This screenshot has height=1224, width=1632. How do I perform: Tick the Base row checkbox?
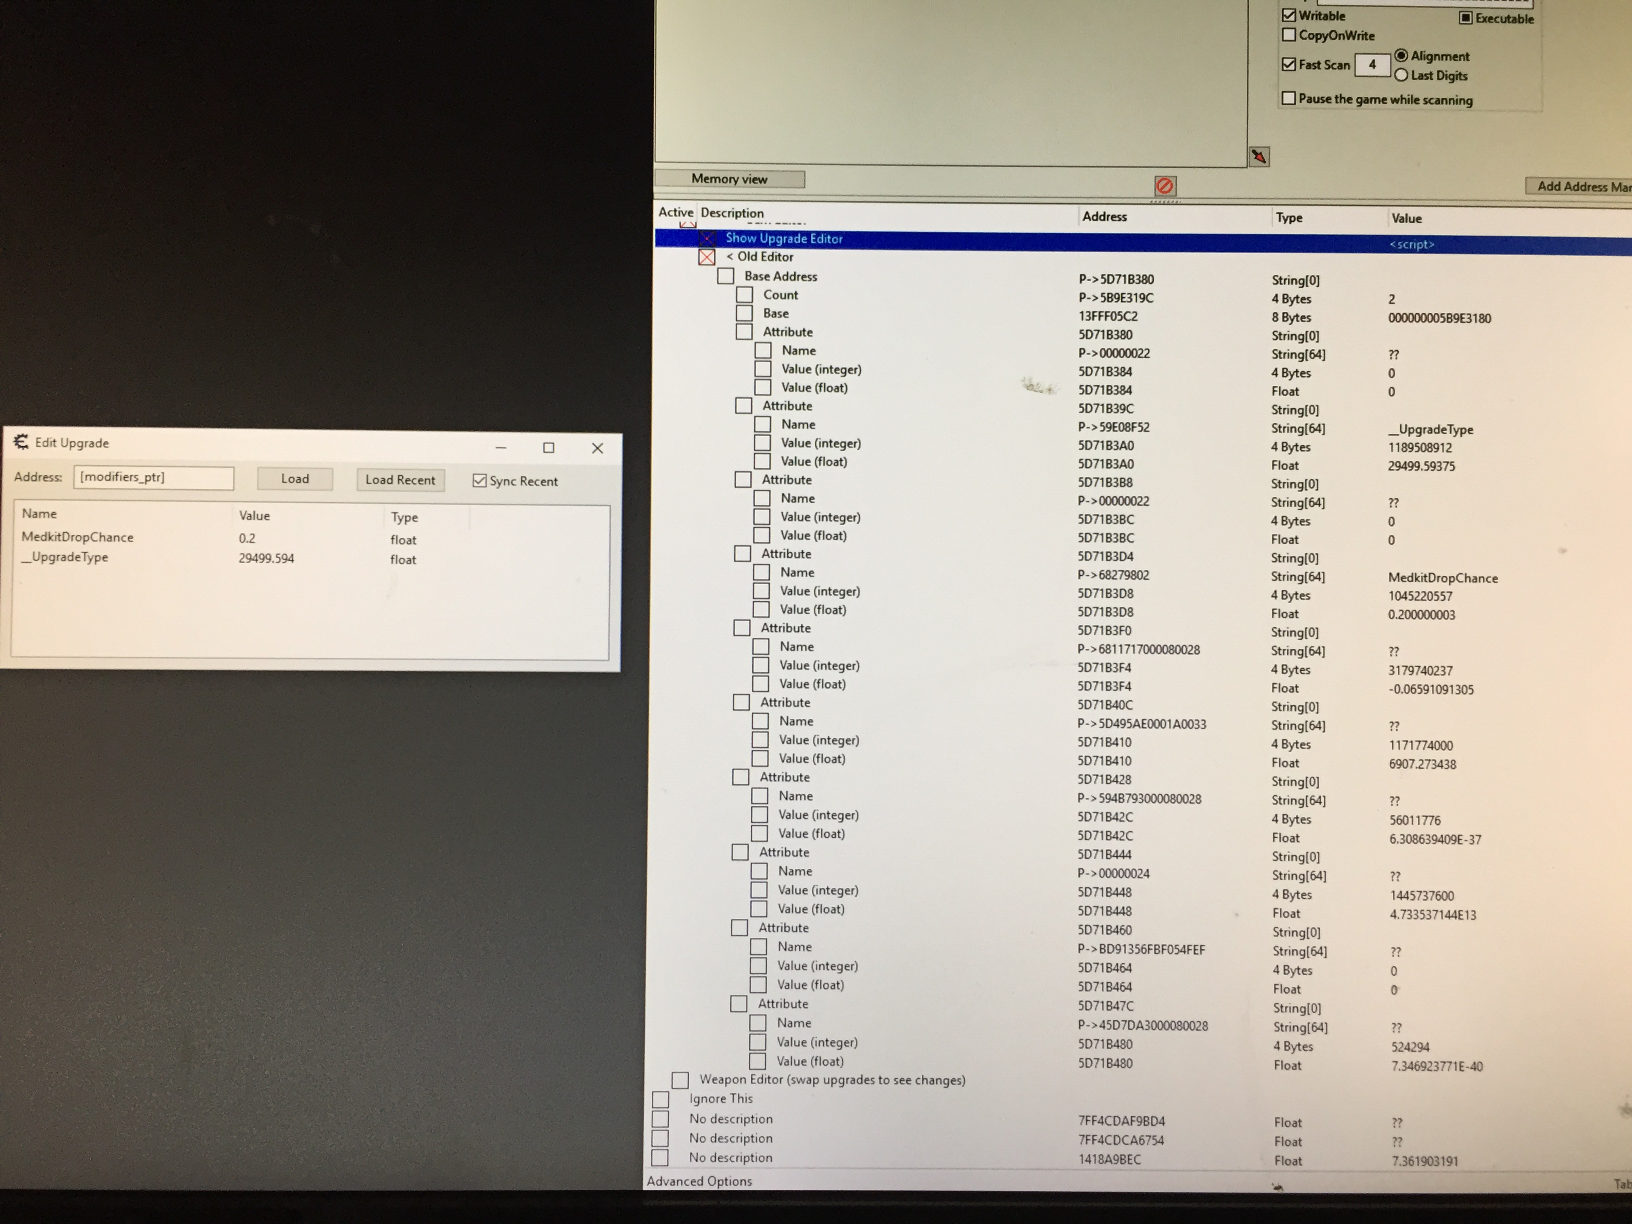[745, 313]
